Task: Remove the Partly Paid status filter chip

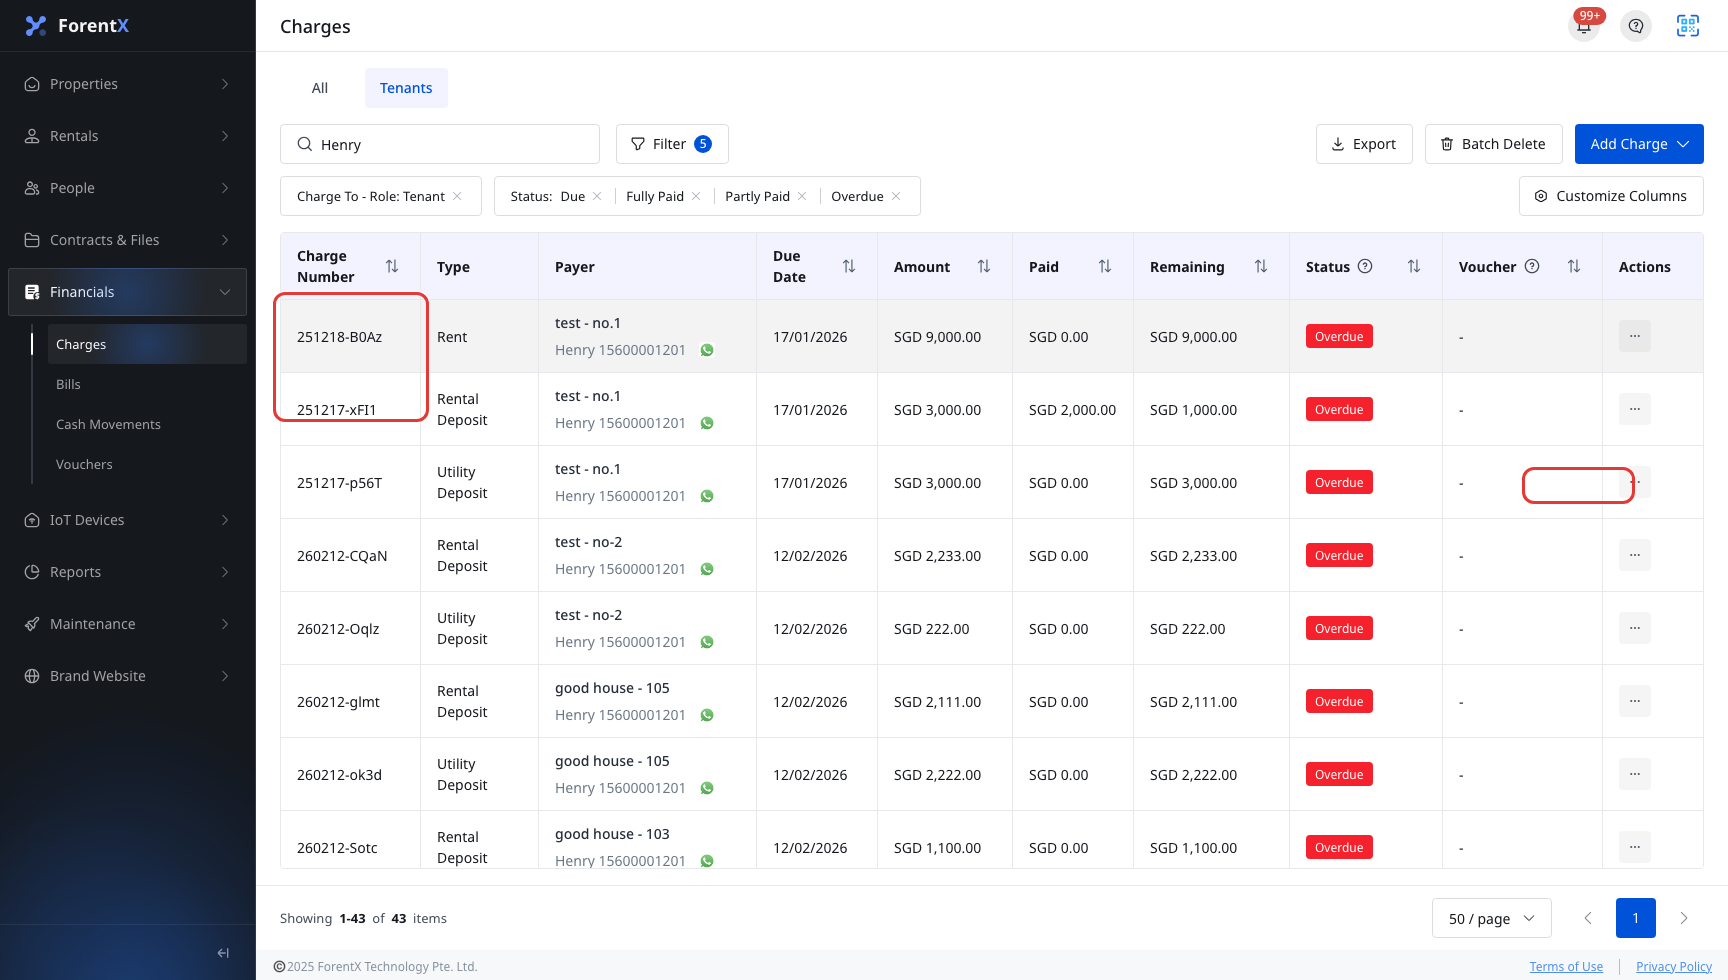Action: pos(802,196)
